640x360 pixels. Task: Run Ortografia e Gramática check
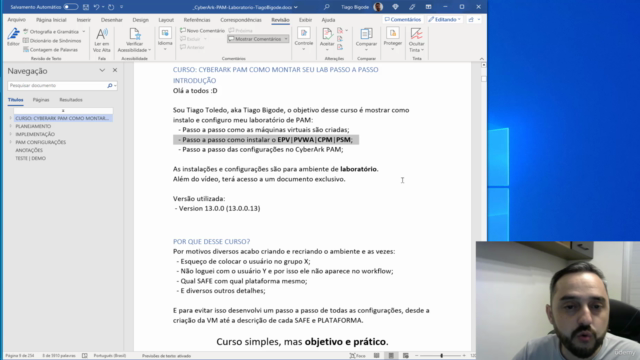coord(51,31)
